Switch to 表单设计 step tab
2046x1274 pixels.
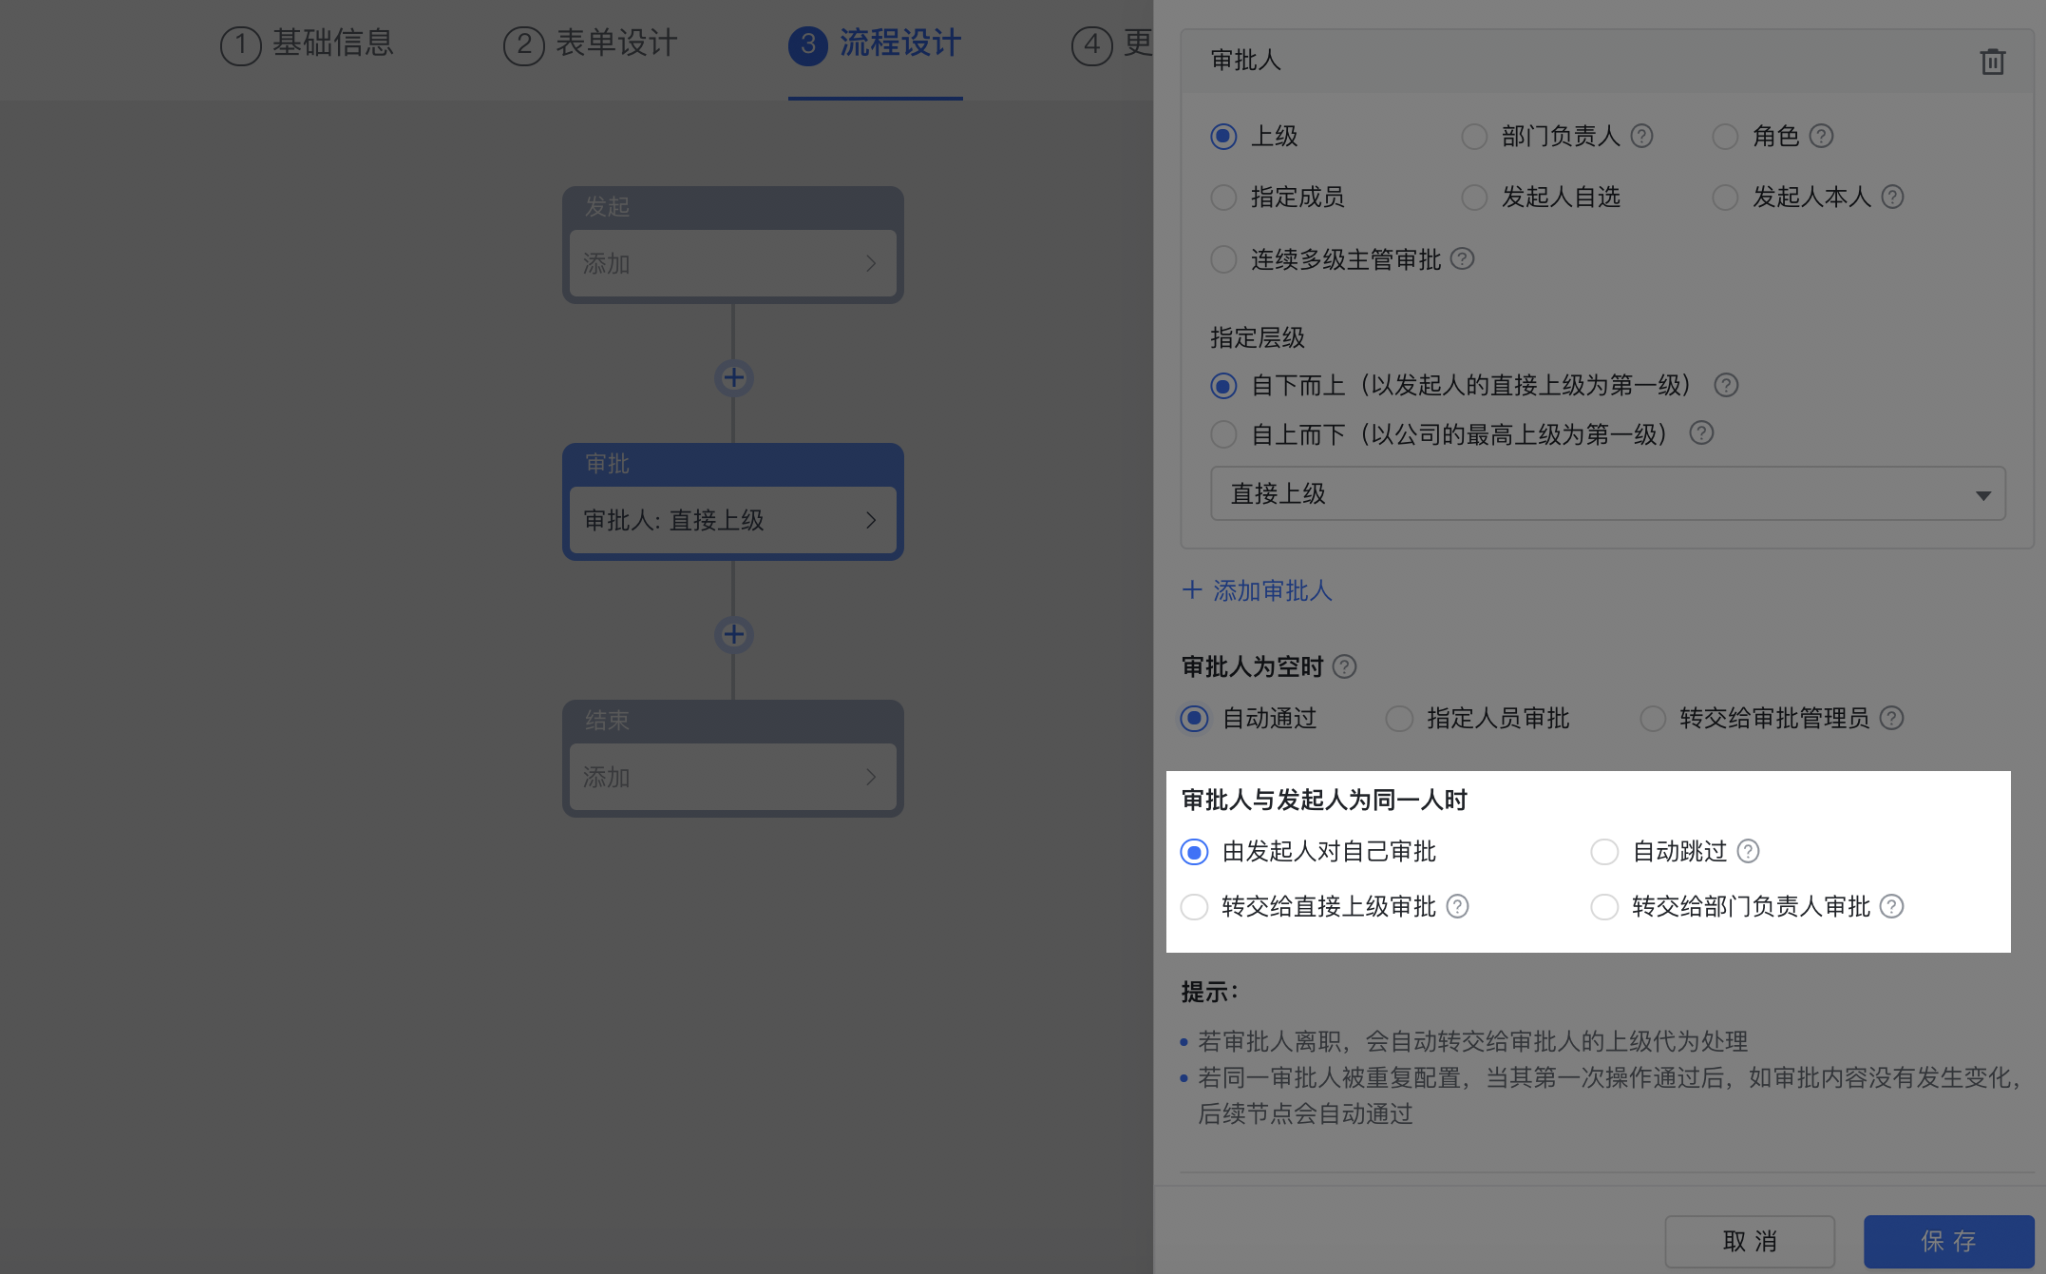(591, 44)
